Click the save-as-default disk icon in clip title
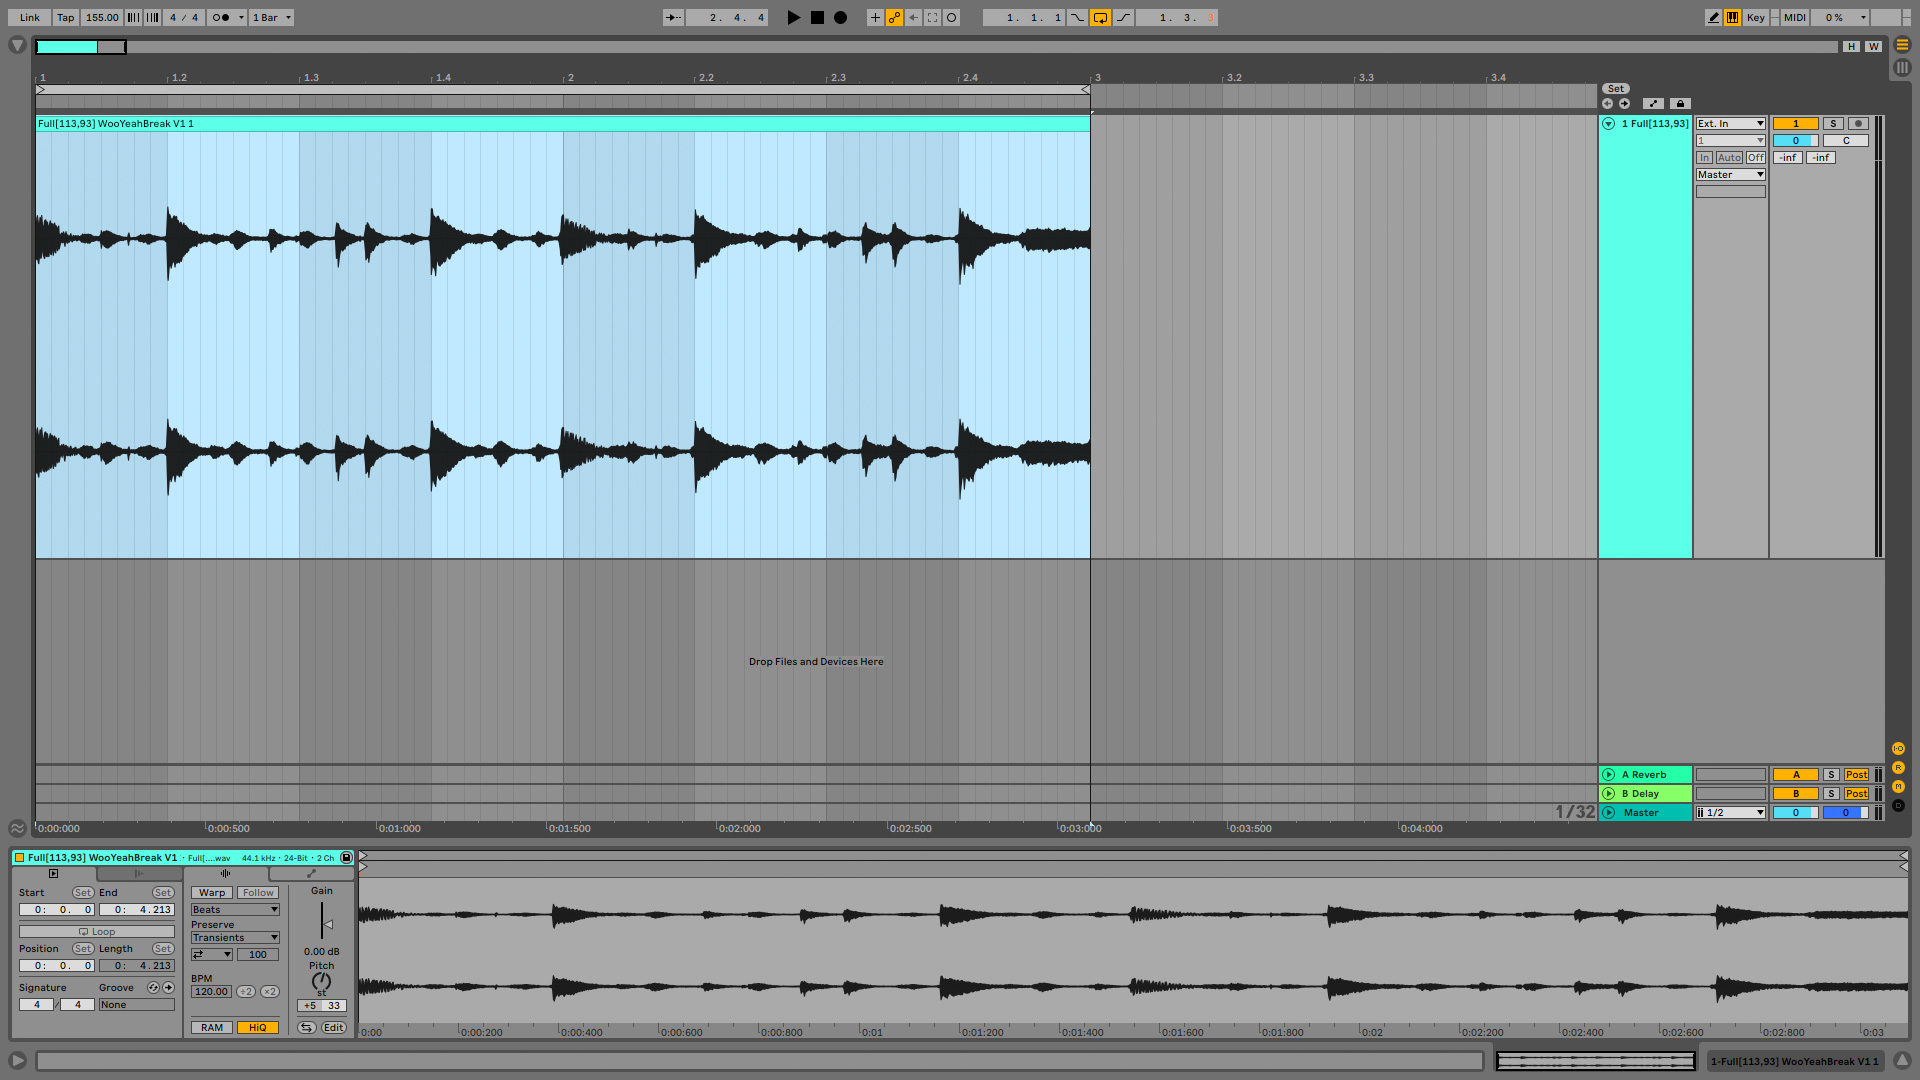Viewport: 1920px width, 1080px height. 346,858
